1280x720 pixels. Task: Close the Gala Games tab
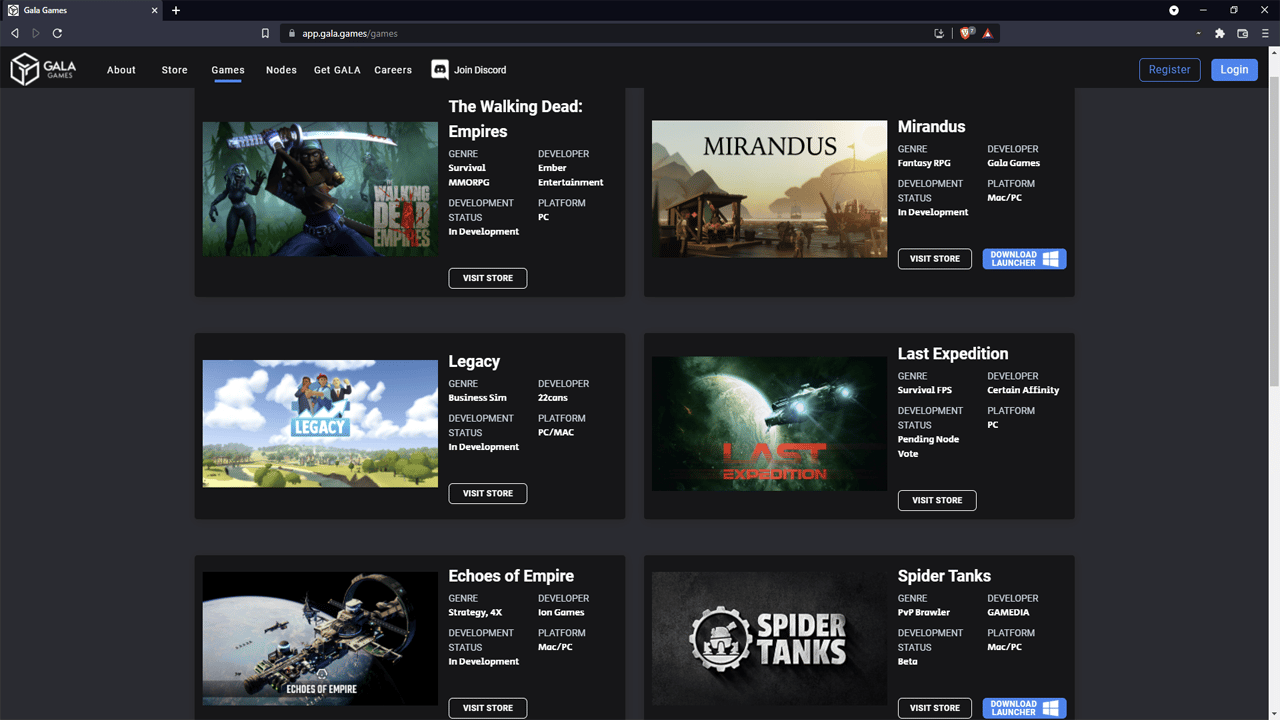tap(155, 10)
